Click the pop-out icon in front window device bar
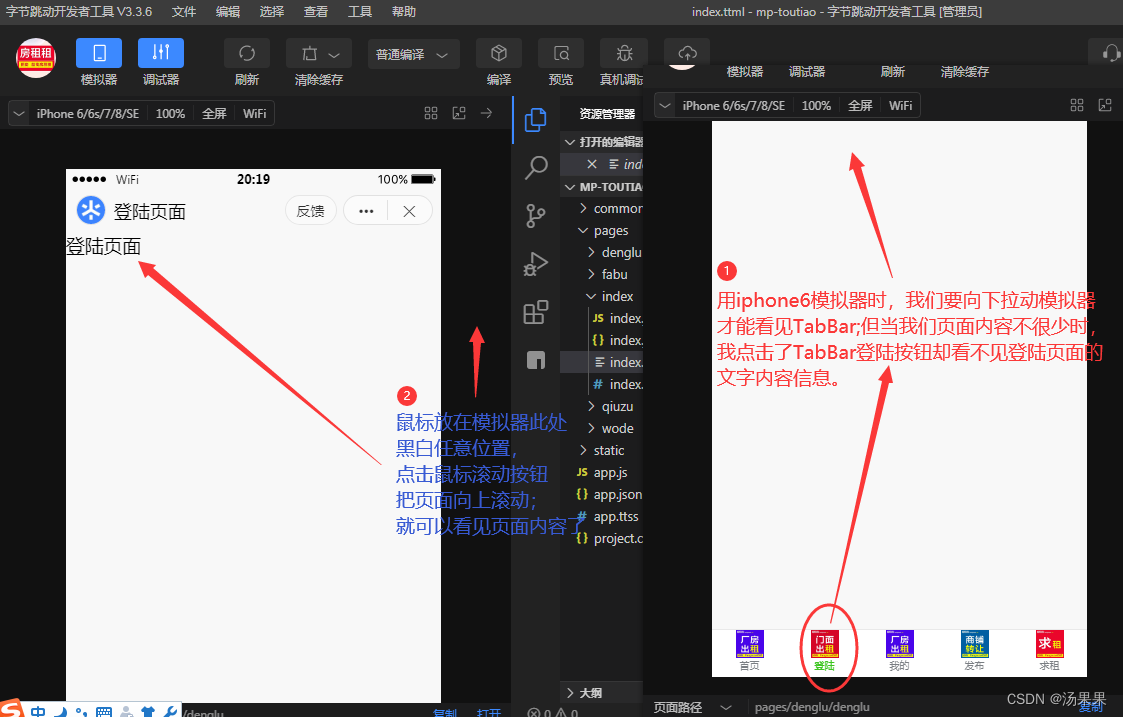1123x717 pixels. 1105,105
